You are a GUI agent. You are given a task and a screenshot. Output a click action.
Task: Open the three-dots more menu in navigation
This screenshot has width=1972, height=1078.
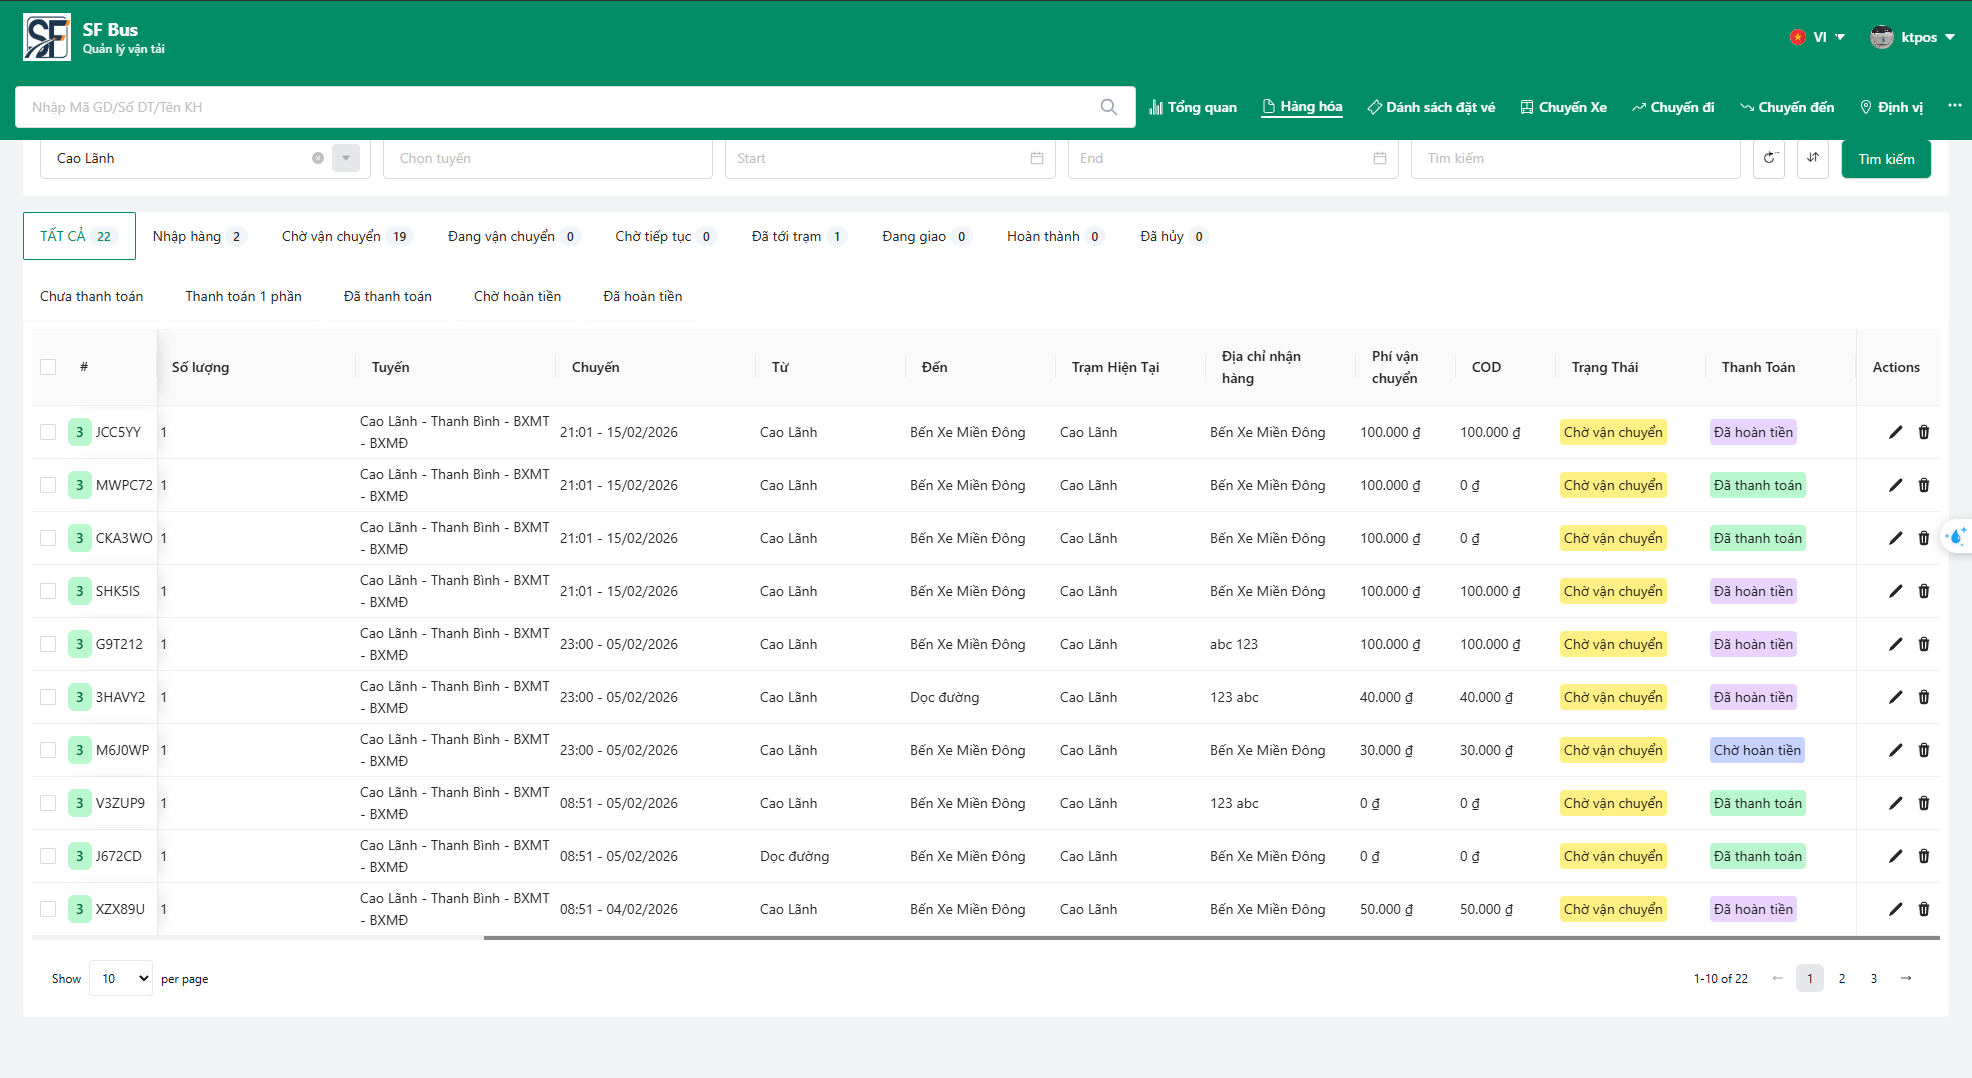pos(1954,106)
